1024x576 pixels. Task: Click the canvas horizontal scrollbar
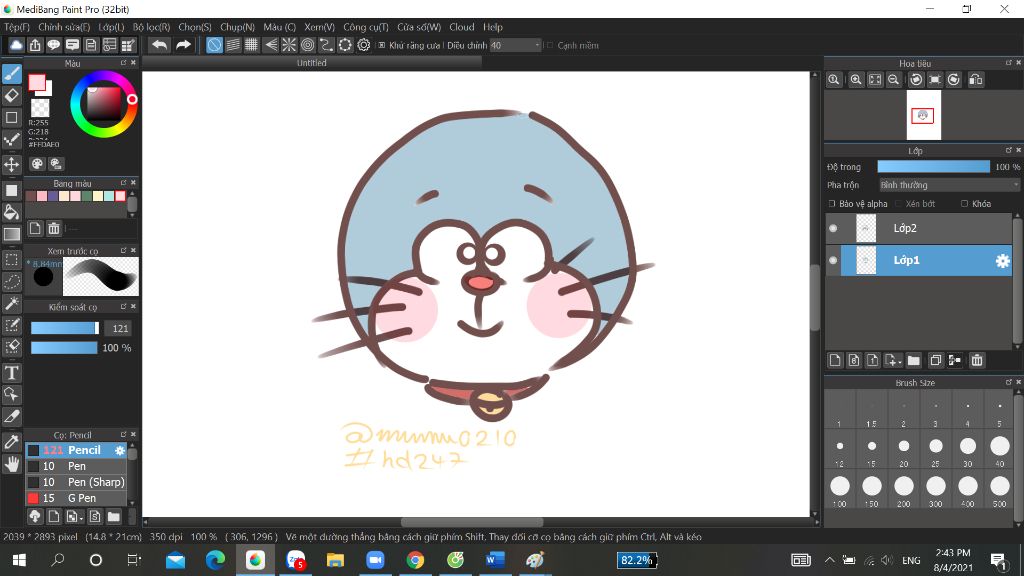pos(472,522)
